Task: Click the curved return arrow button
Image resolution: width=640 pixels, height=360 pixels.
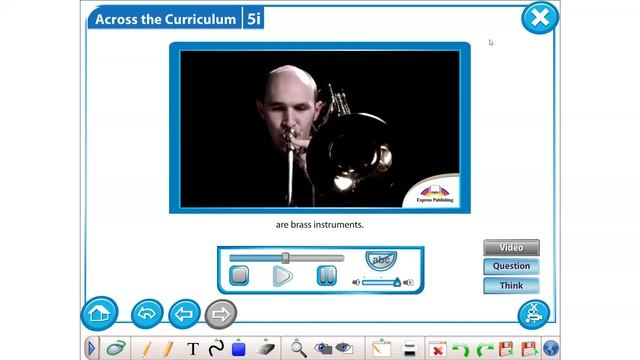Action: [147, 314]
